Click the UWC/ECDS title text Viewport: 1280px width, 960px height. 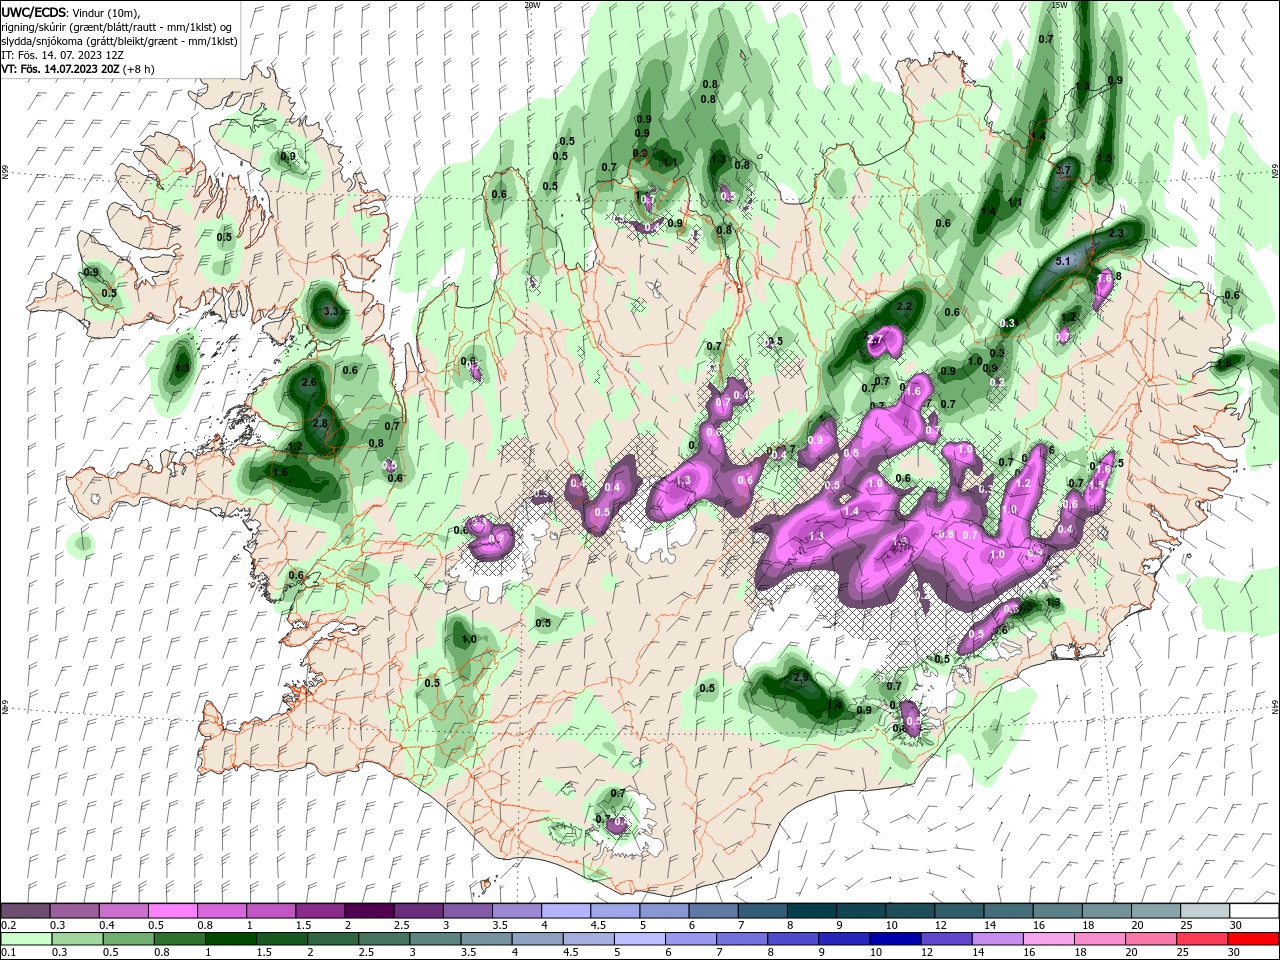(x=34, y=12)
